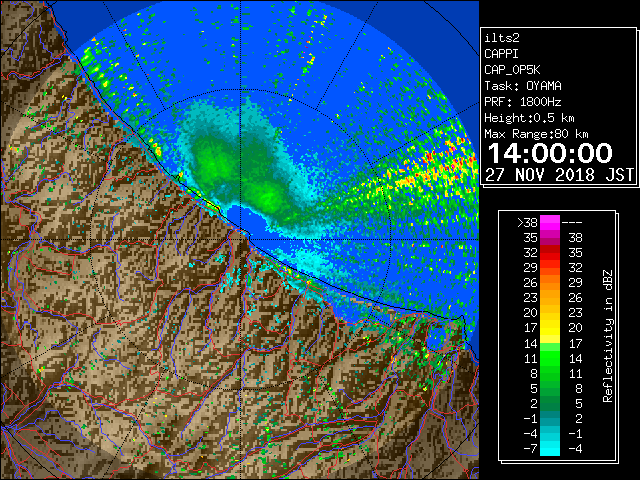
Task: Click the 'Reflectivity in dBZ' legend title
Action: point(608,336)
